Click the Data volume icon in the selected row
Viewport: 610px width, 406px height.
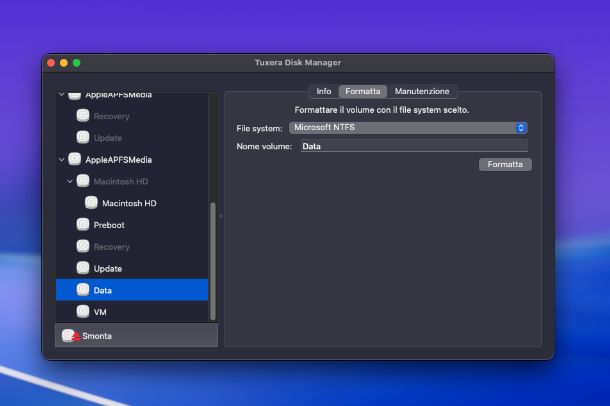[x=83, y=290]
